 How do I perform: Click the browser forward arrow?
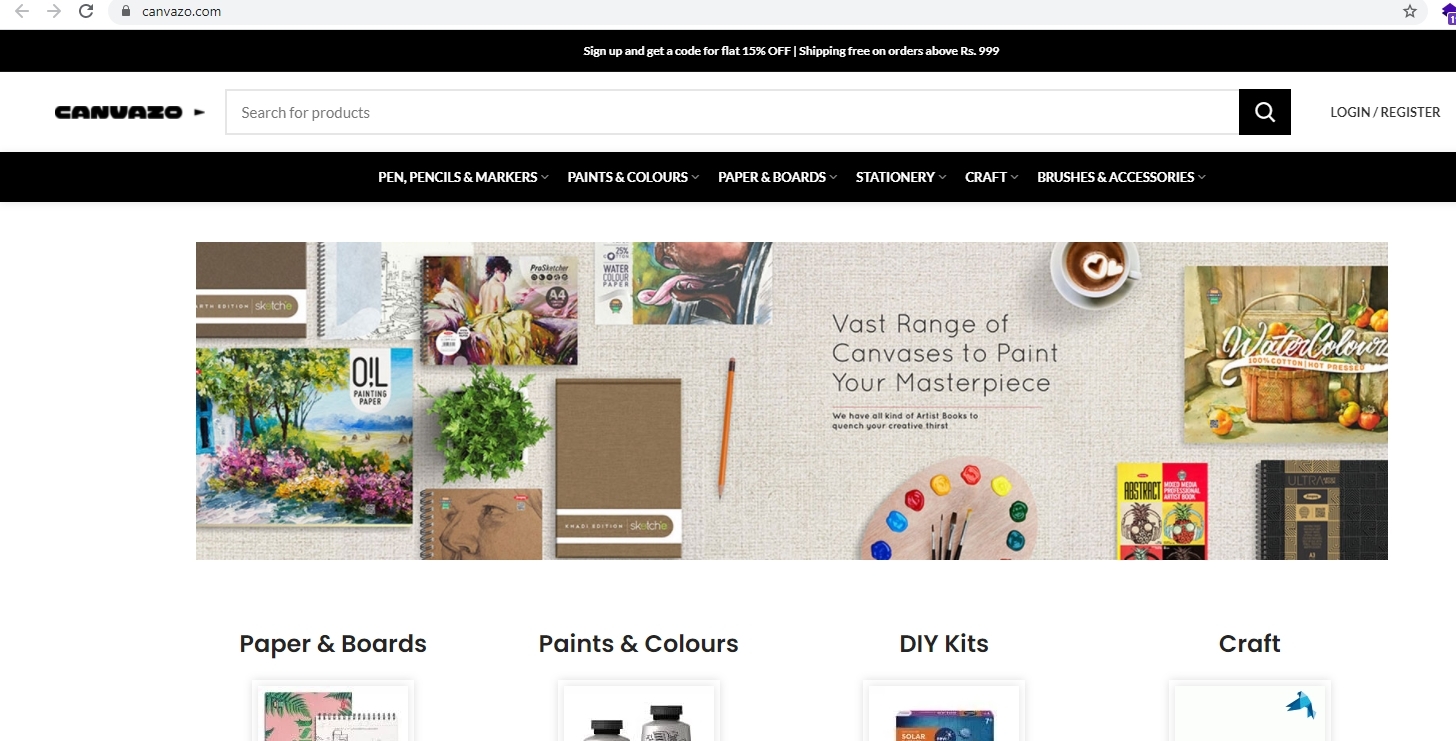click(54, 11)
